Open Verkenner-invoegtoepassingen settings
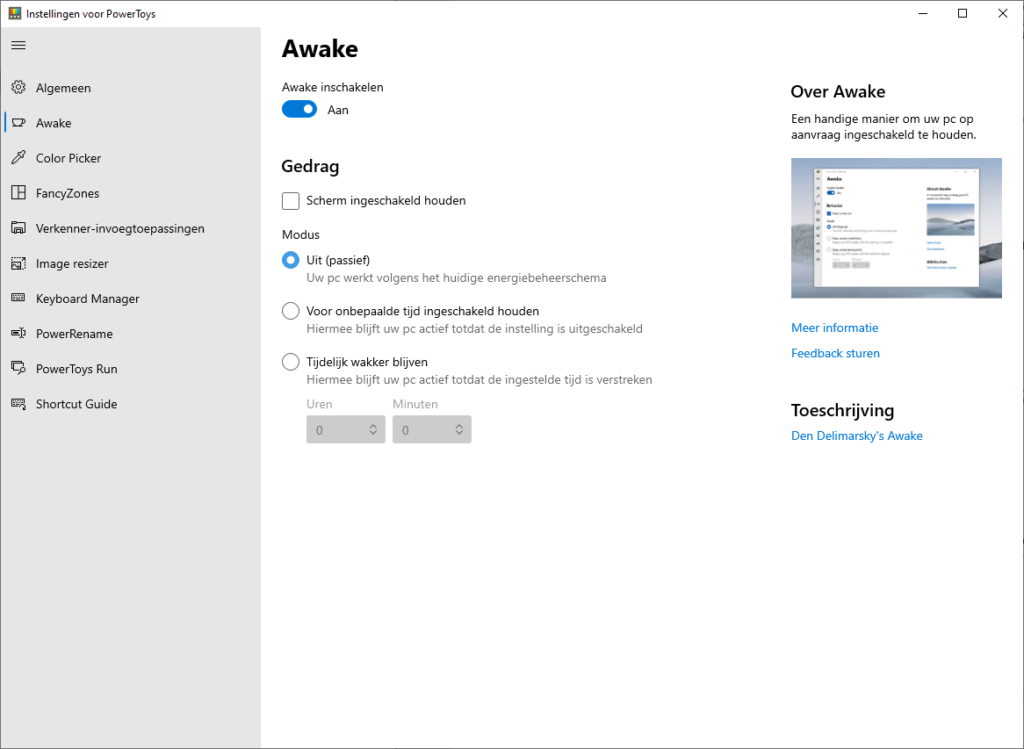The width and height of the screenshot is (1024, 749). tap(131, 229)
